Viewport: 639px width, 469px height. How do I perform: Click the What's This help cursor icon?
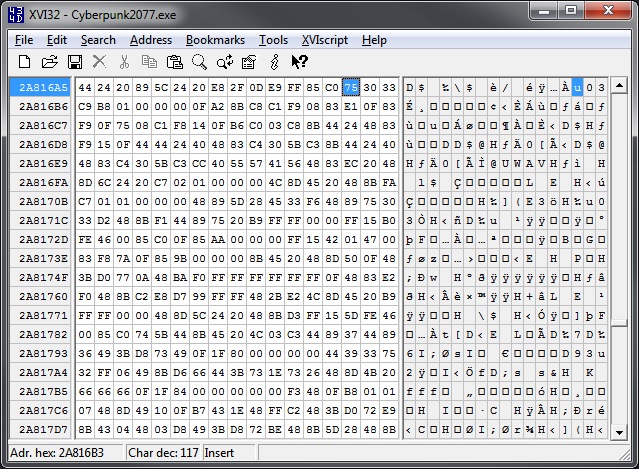pyautogui.click(x=300, y=62)
